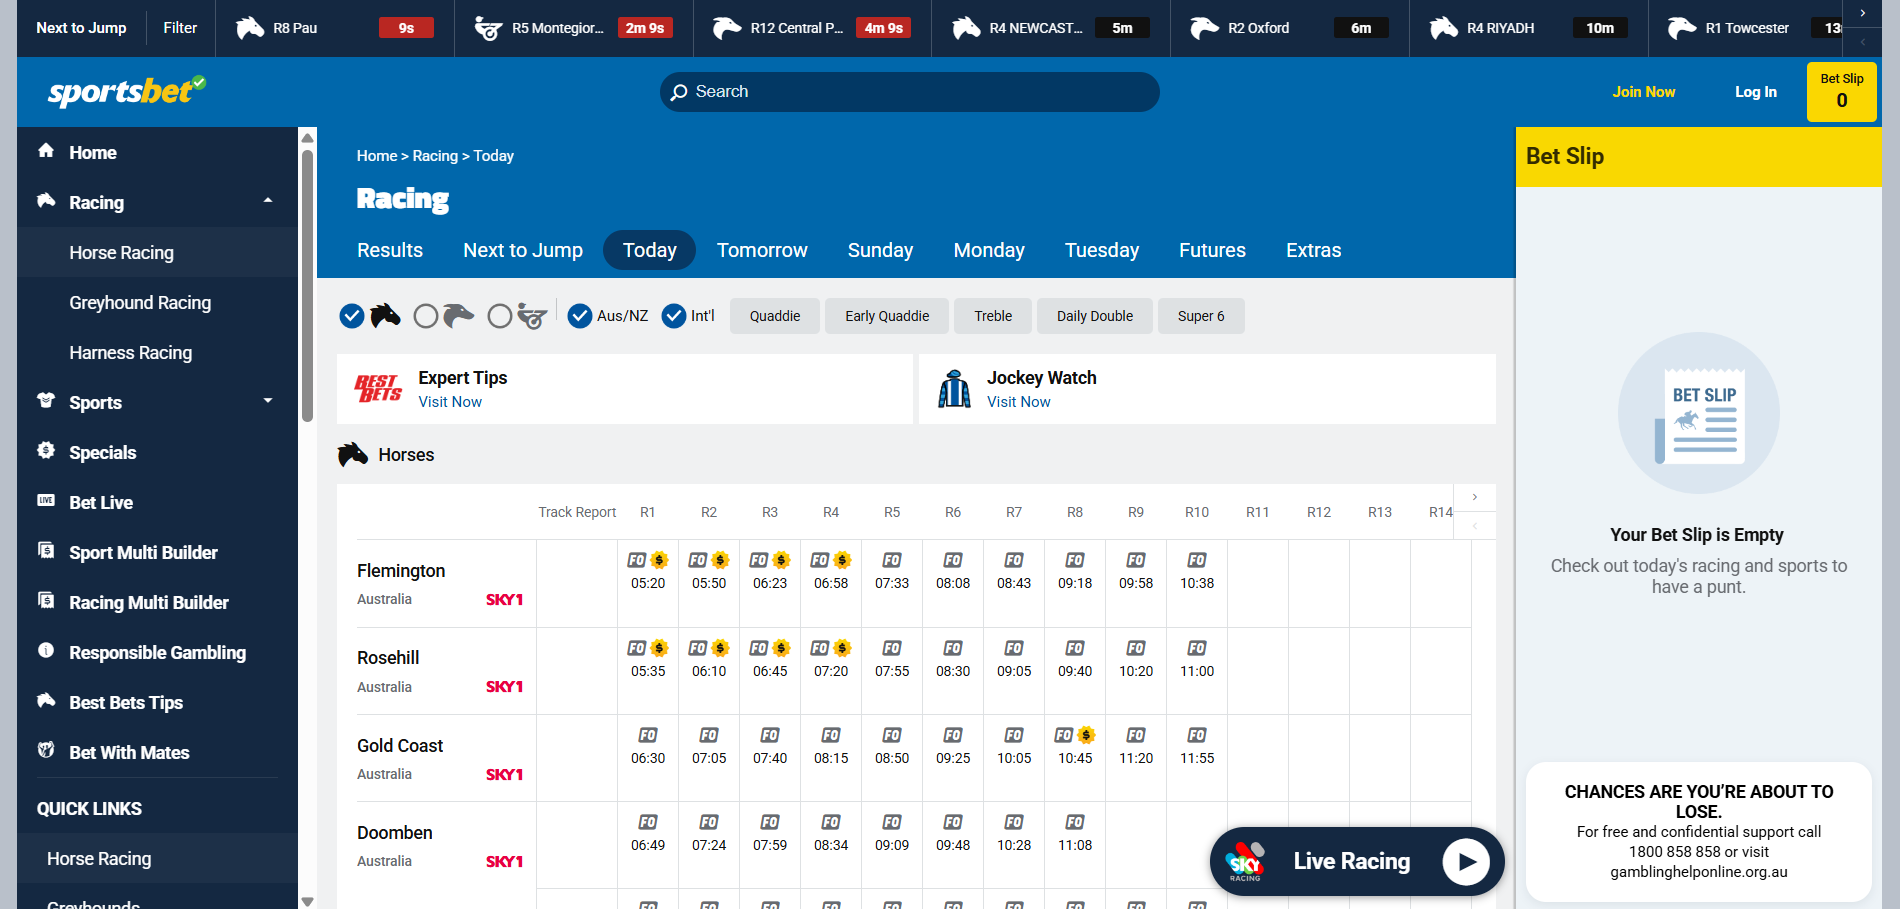Click the Sky Racing logo icon
The width and height of the screenshot is (1900, 909).
[1246, 861]
